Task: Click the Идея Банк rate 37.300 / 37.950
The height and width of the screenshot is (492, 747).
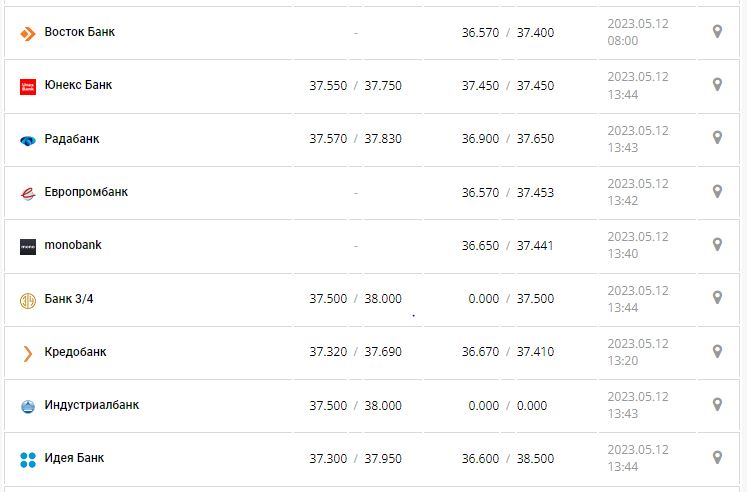Action: (355, 458)
